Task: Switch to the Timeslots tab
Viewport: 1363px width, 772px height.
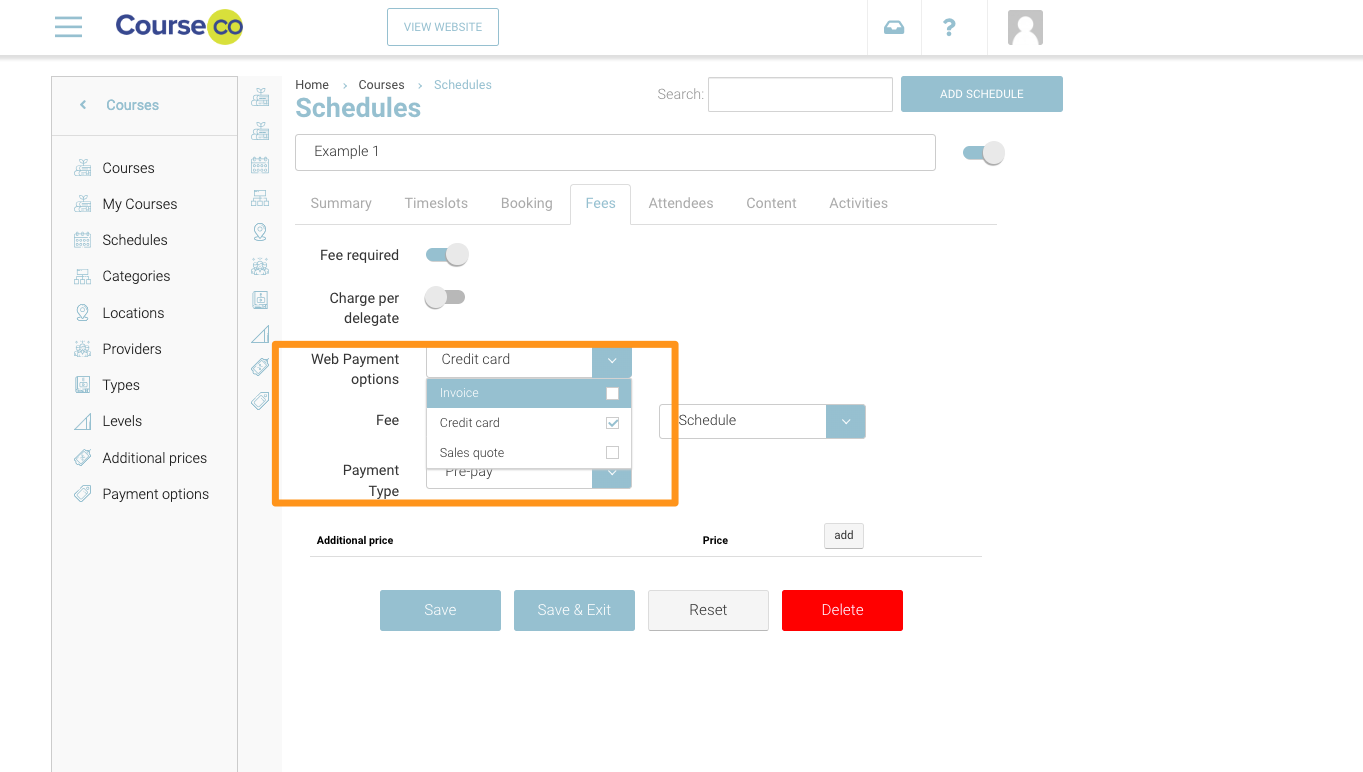Action: [436, 203]
